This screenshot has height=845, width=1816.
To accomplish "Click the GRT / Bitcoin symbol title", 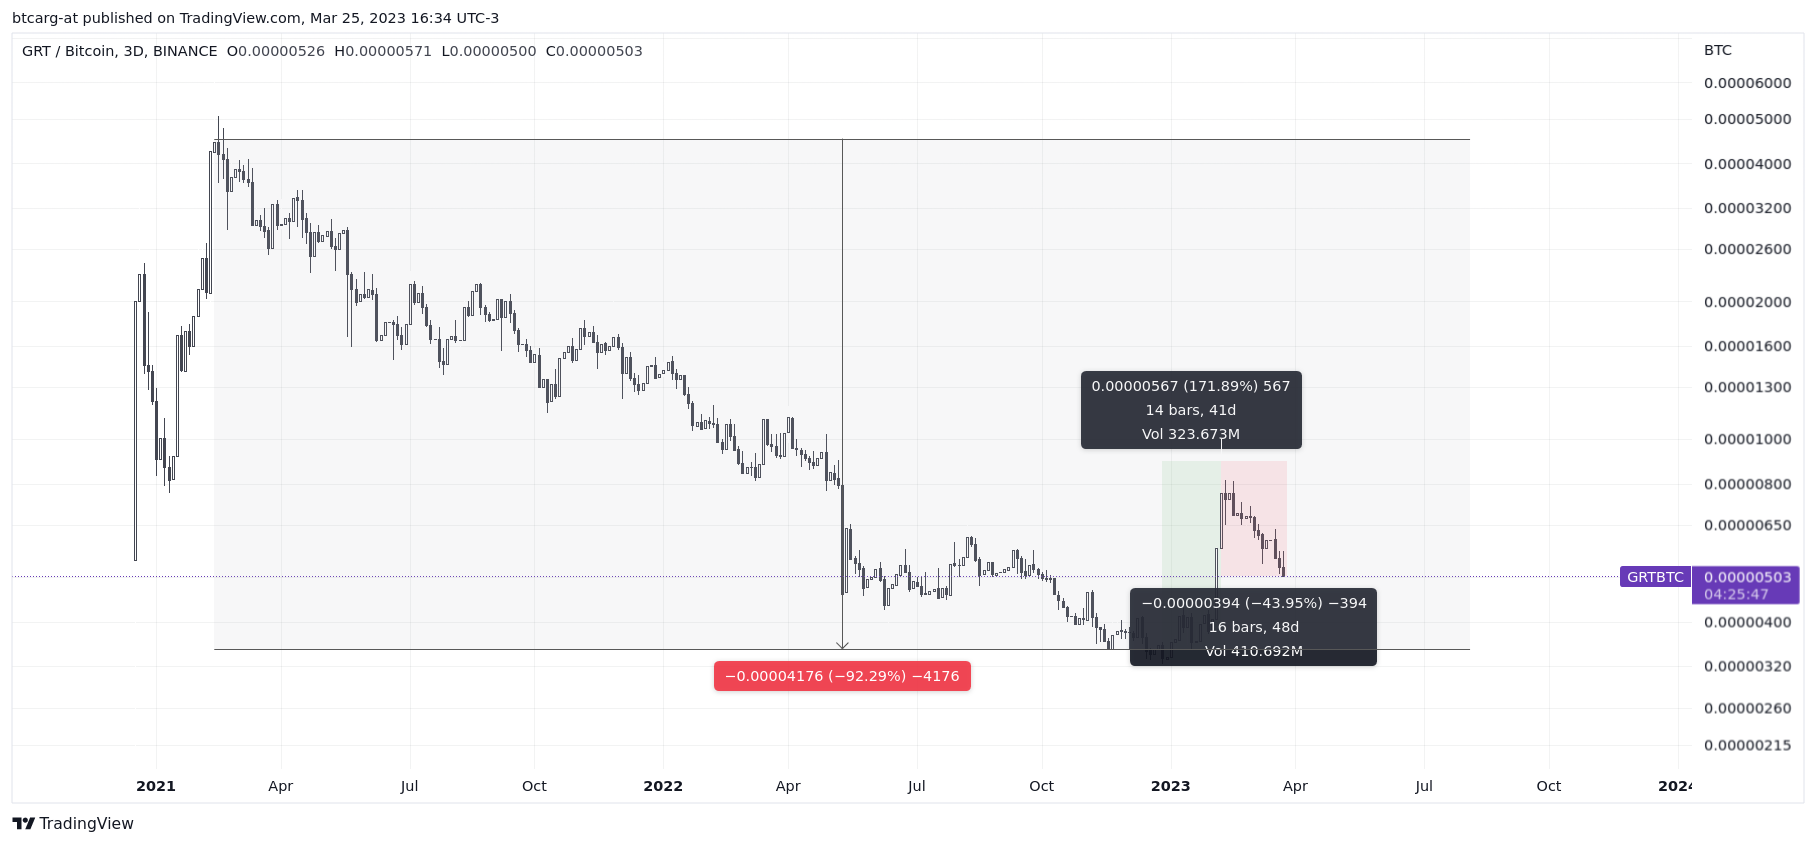I will pos(119,51).
